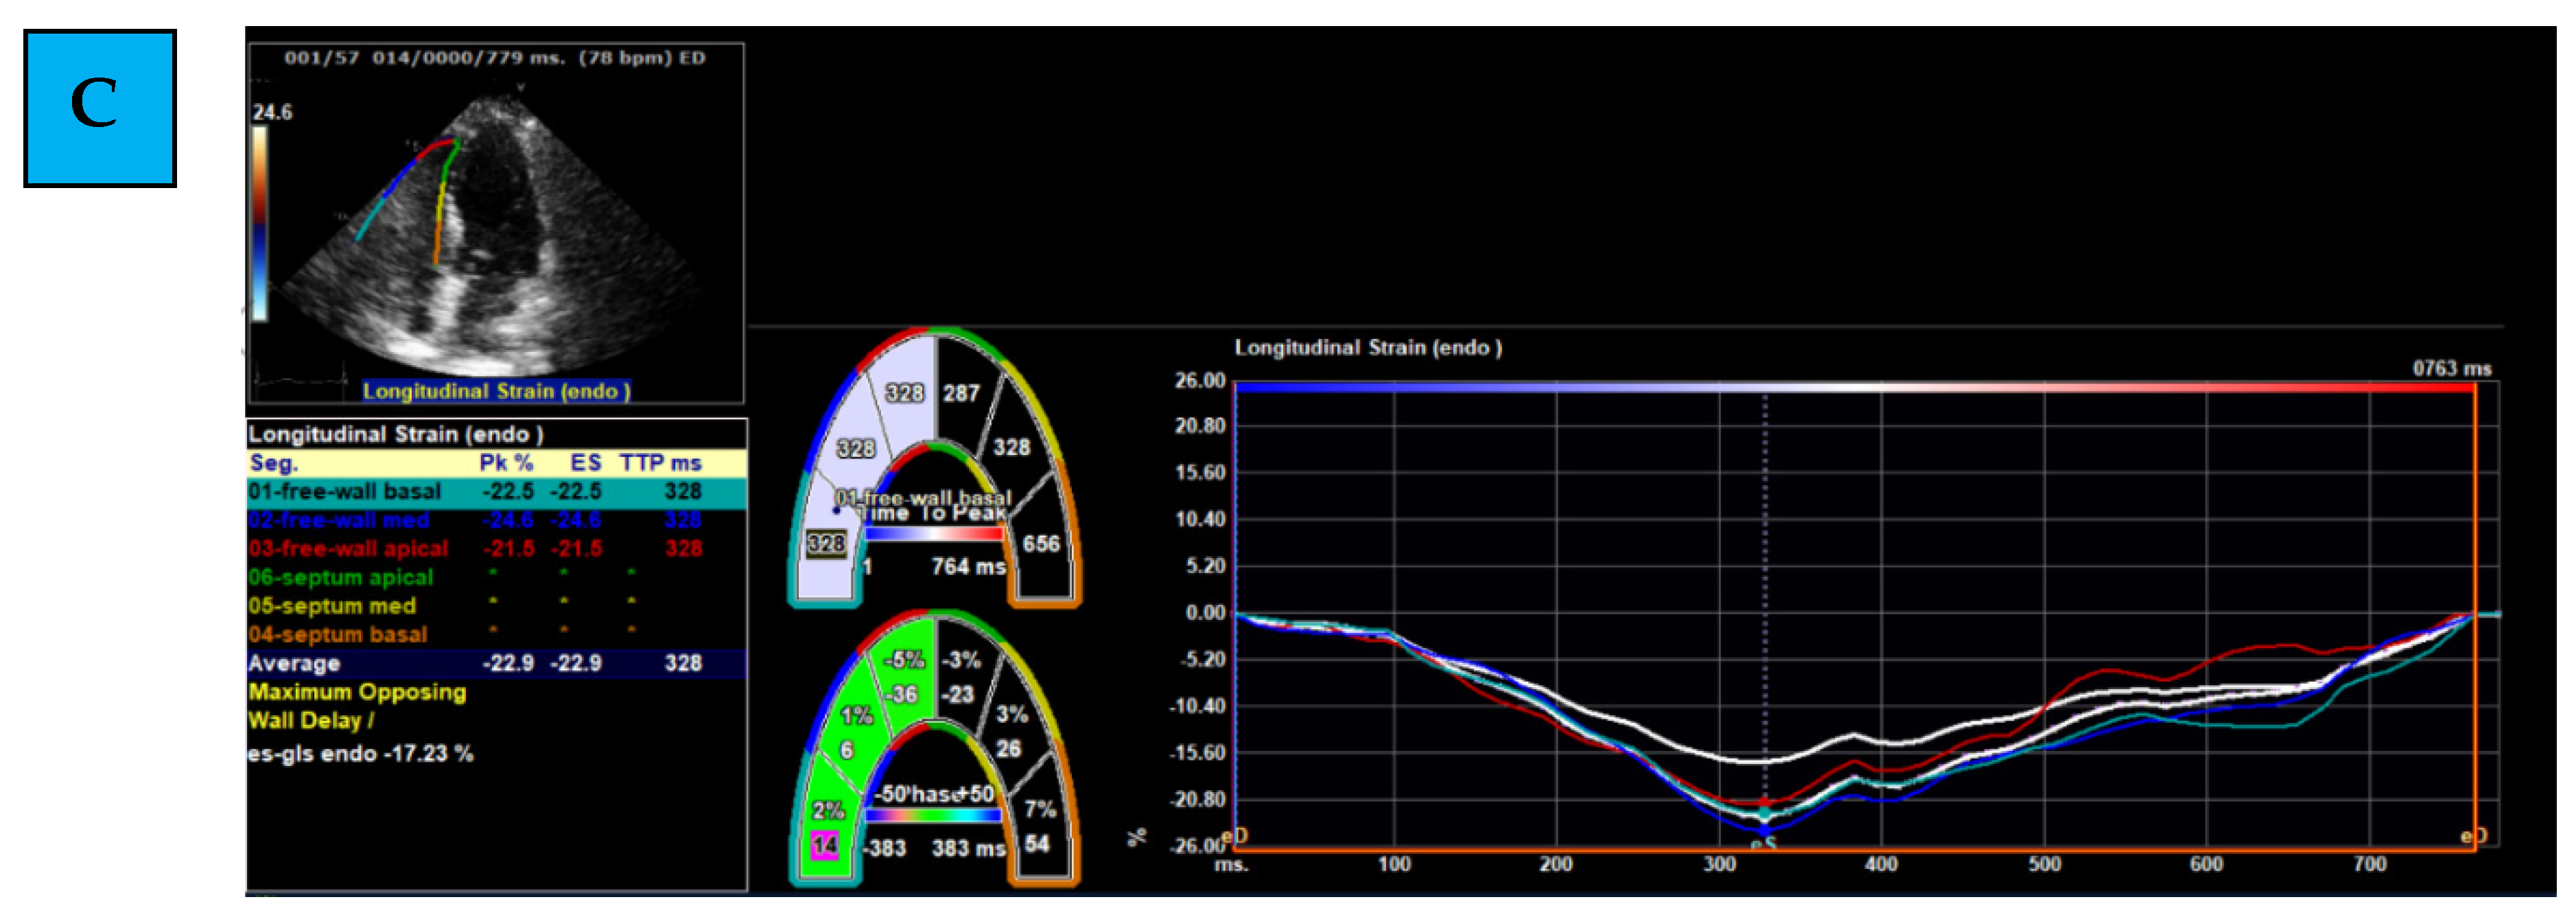This screenshot has height=917, width=2576.
Task: Select the 01-free-wall basal segment row
Action: (x=345, y=492)
